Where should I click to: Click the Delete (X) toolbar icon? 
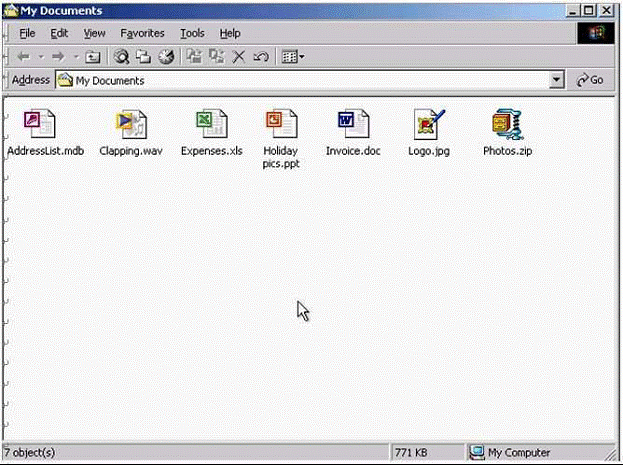(239, 57)
